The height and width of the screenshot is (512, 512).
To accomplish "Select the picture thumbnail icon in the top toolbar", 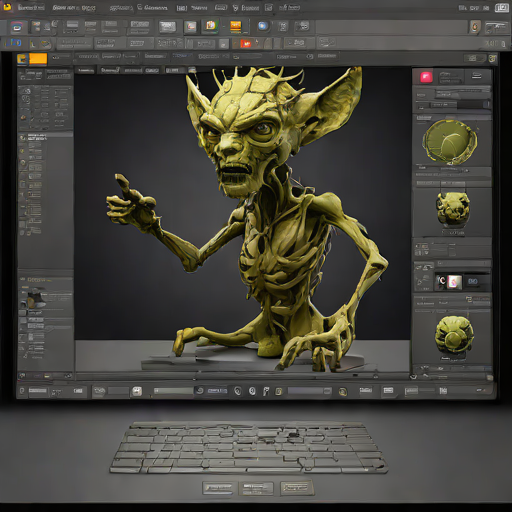I will tap(191, 27).
